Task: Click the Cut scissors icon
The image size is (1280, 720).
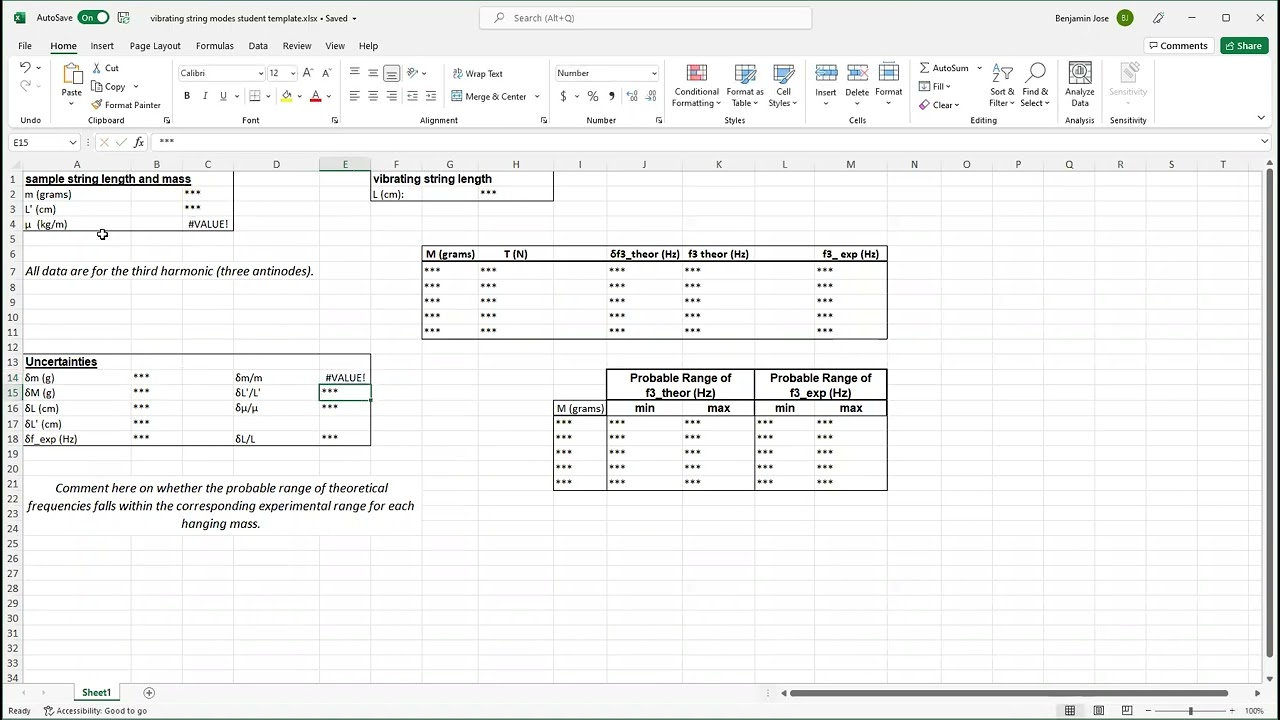Action: pos(97,68)
